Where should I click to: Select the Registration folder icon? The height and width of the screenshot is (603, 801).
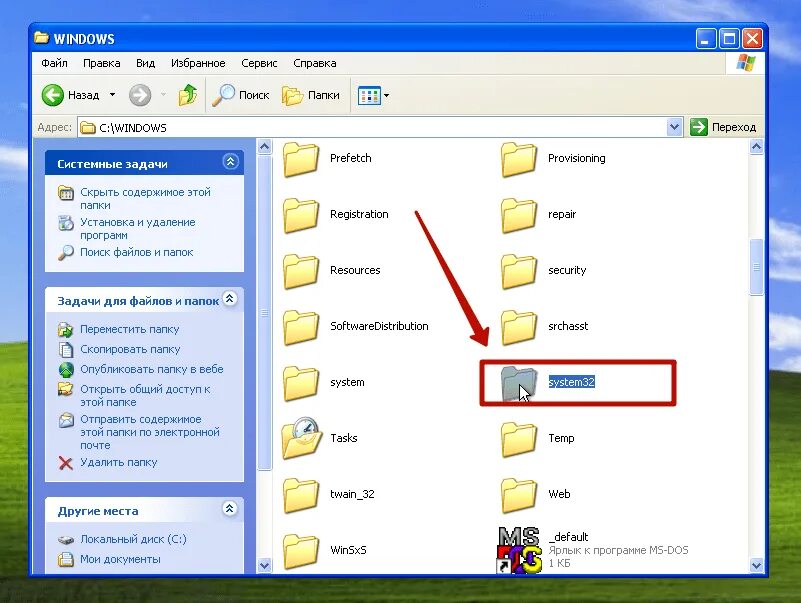[301, 215]
